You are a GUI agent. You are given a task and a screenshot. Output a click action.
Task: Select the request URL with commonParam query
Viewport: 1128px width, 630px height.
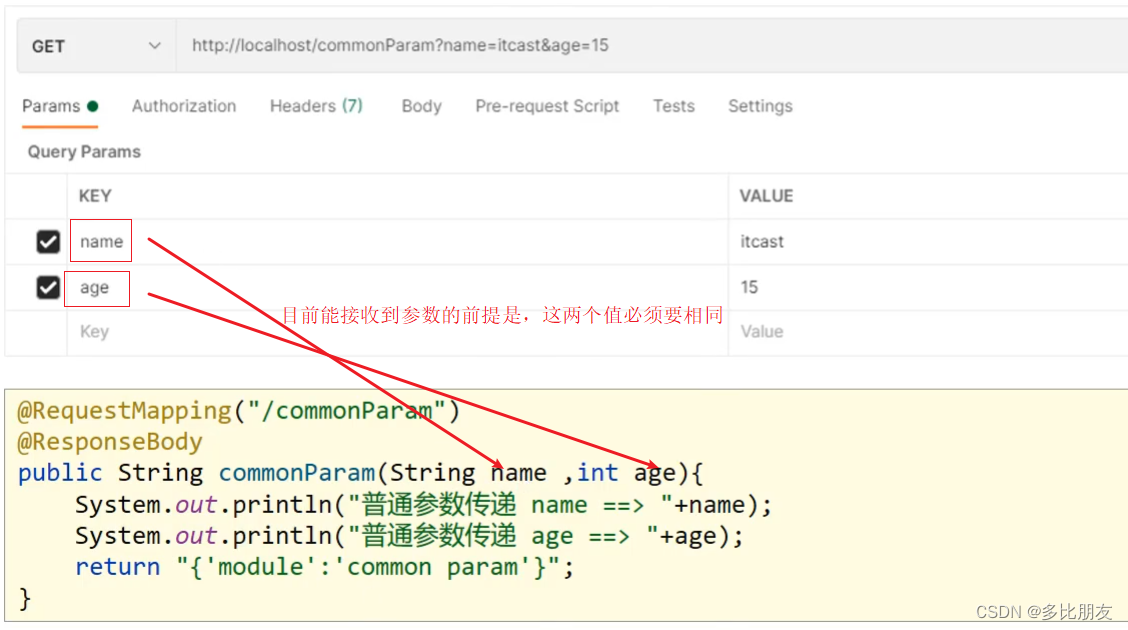pyautogui.click(x=399, y=45)
